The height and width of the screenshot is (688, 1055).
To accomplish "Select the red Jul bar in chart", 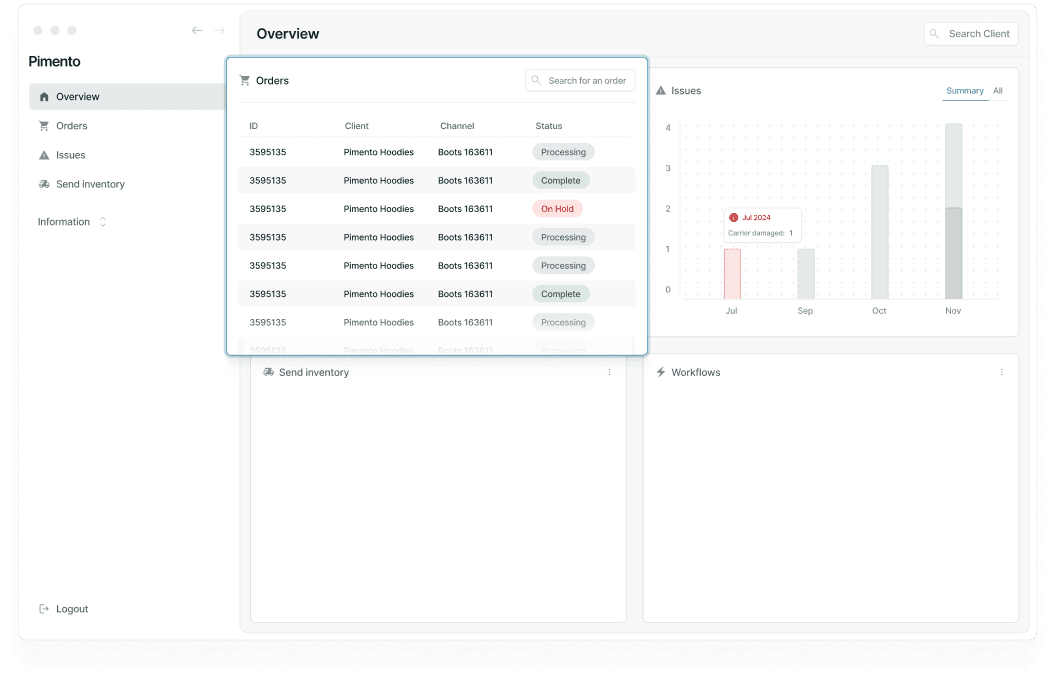I will pyautogui.click(x=732, y=274).
